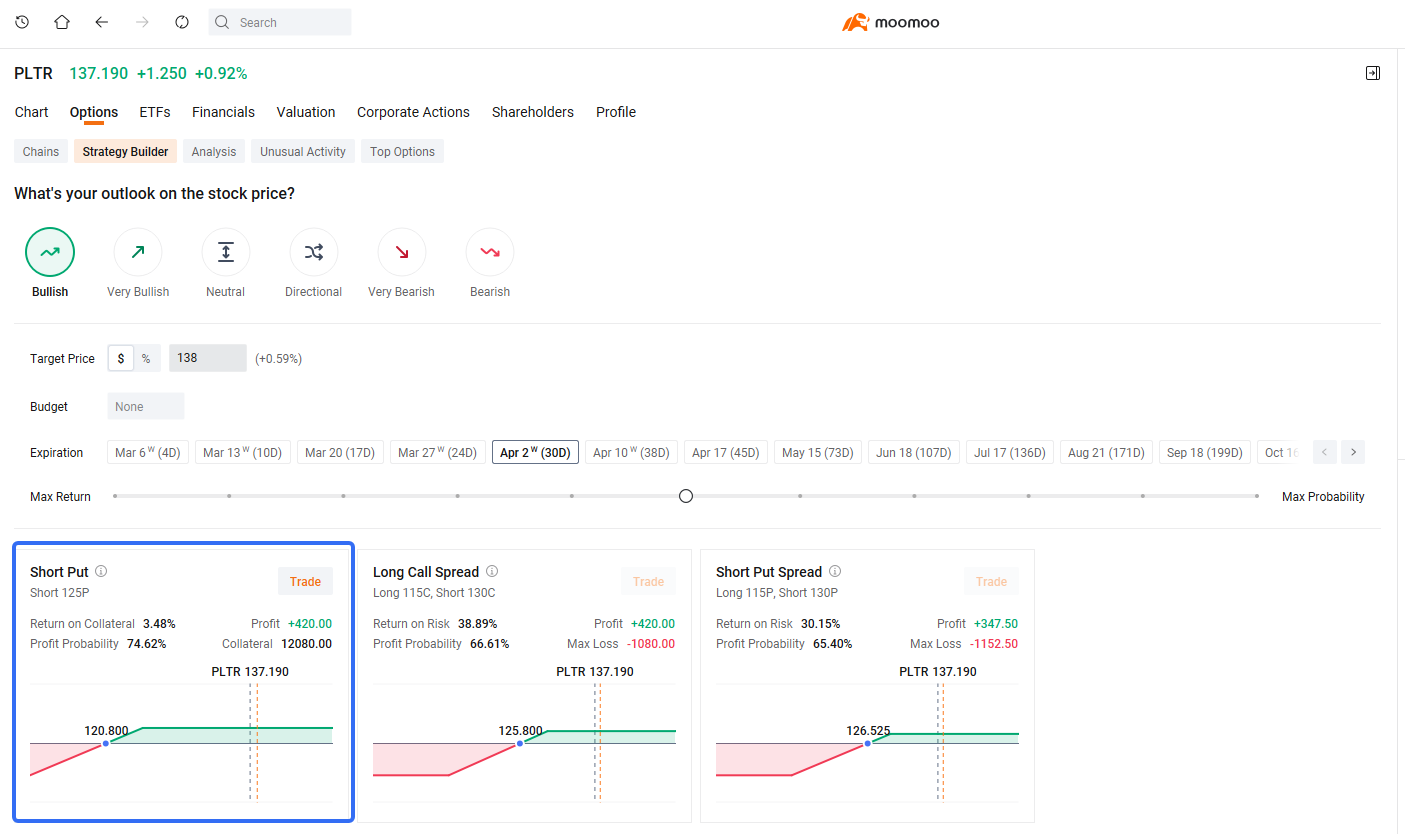Open the Options tab

point(94,112)
